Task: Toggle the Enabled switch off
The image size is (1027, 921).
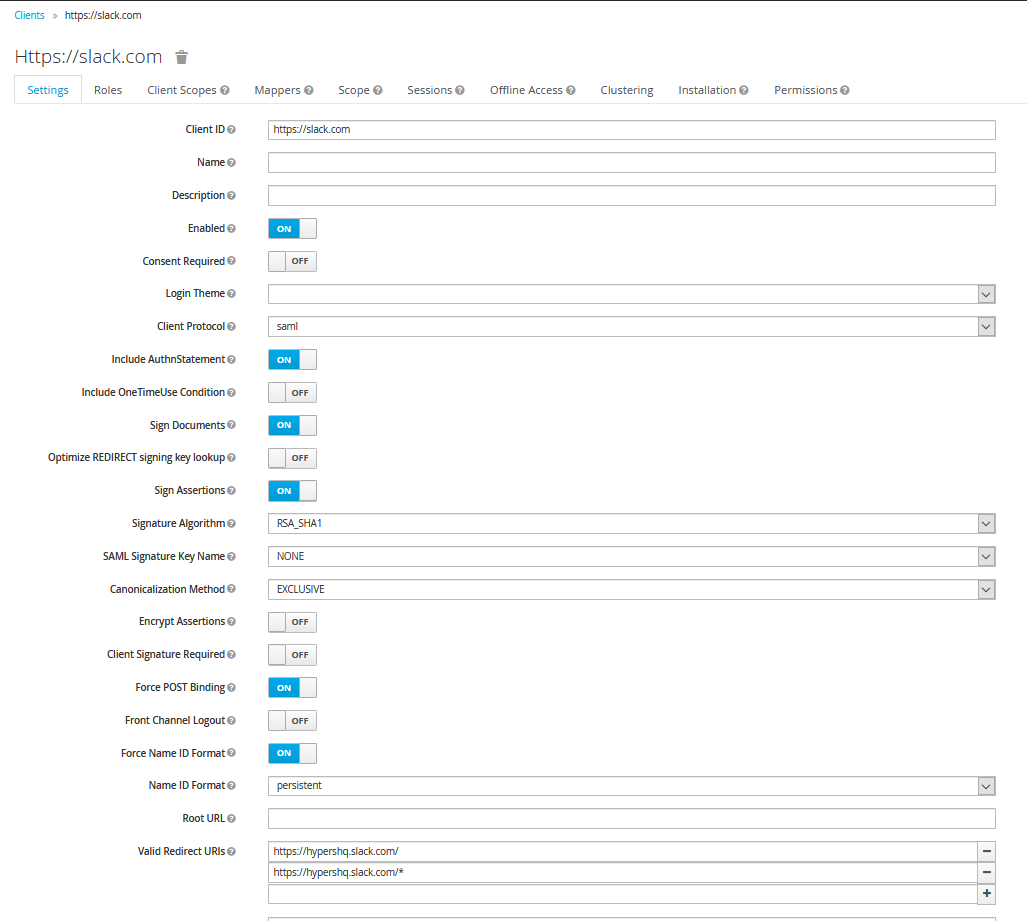Action: click(292, 229)
